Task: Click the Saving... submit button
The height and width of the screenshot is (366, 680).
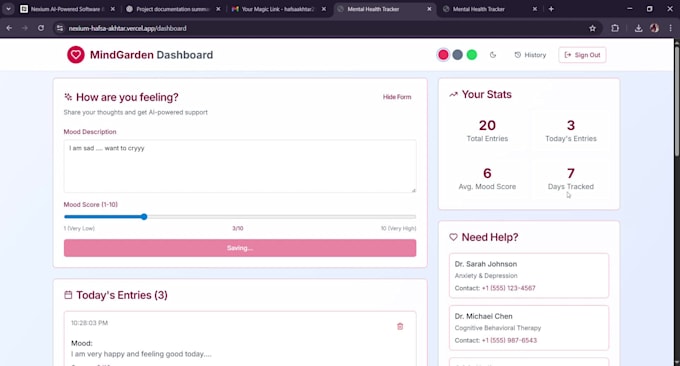Action: 240,248
